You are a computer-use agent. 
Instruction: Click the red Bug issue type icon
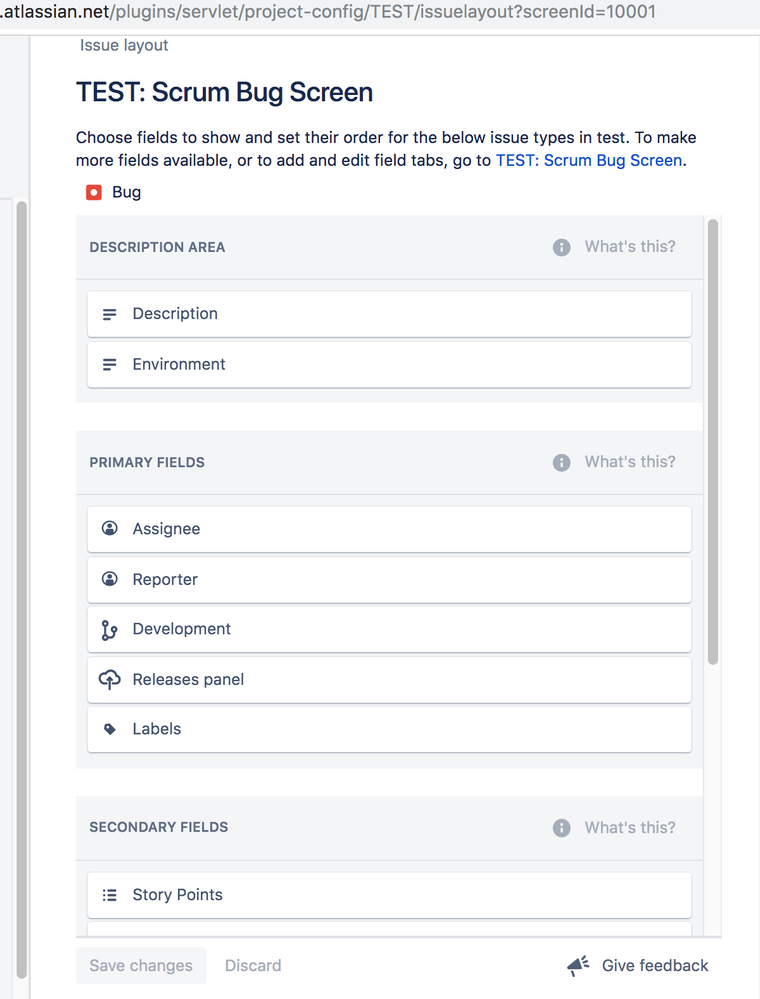[94, 192]
